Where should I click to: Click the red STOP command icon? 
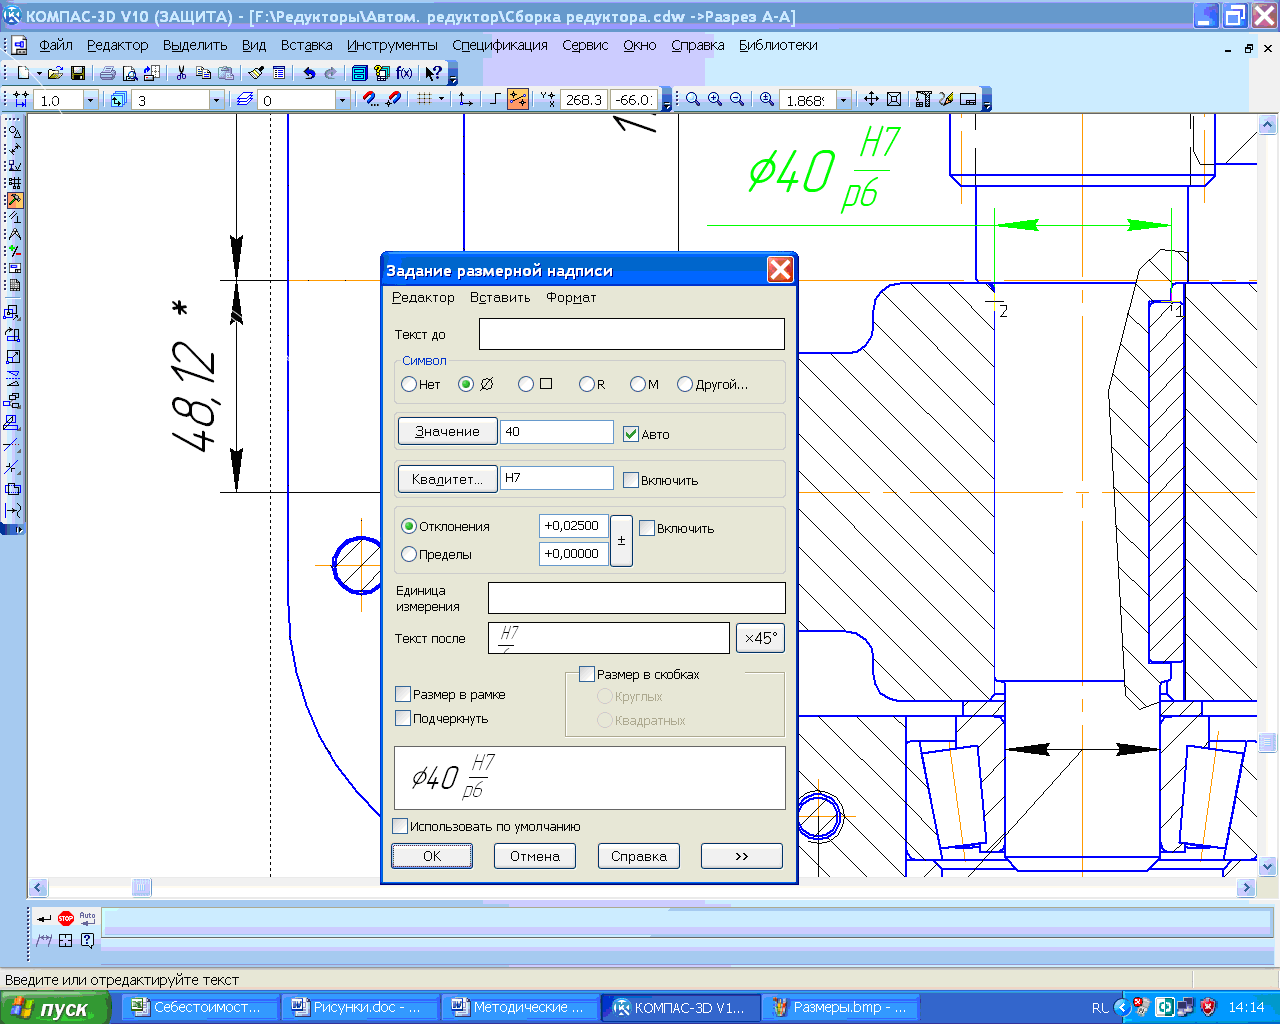click(66, 918)
